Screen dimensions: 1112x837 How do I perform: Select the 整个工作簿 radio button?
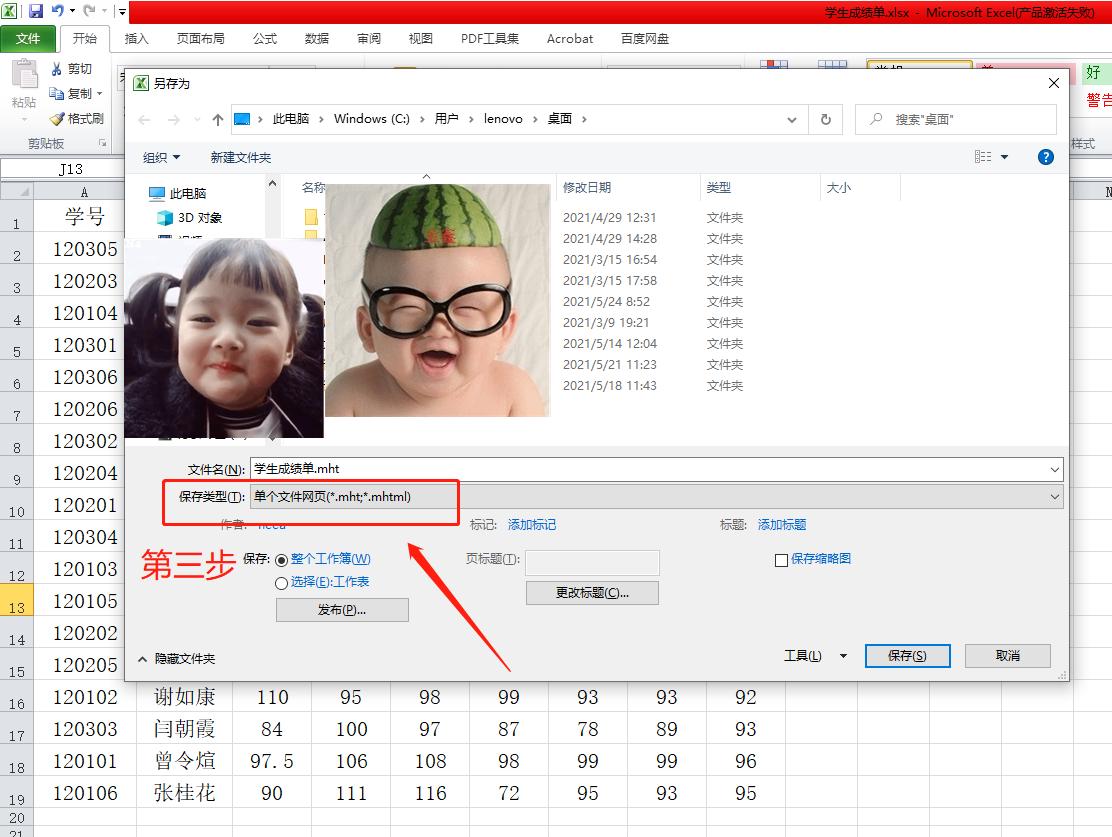tap(282, 559)
